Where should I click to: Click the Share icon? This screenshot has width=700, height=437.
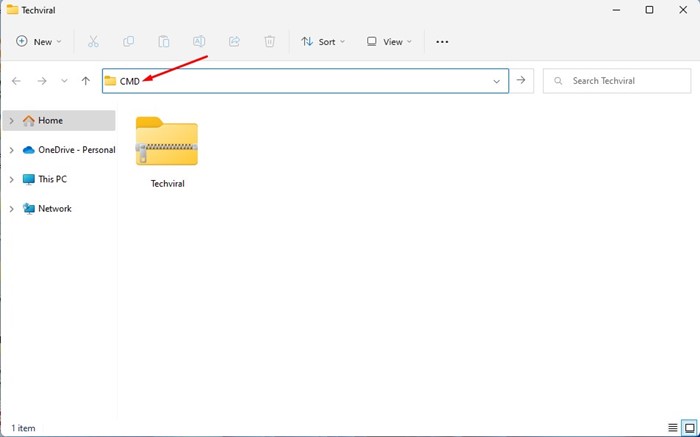(234, 42)
